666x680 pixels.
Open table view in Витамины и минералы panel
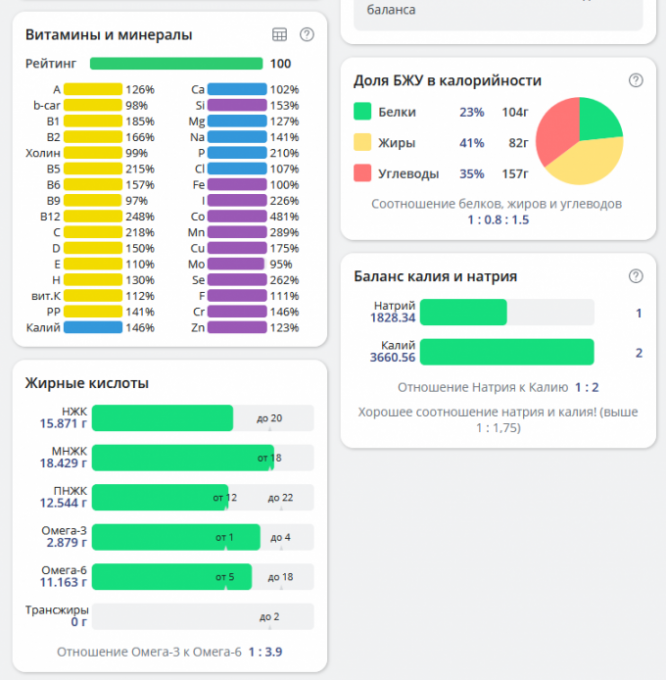pyautogui.click(x=280, y=35)
